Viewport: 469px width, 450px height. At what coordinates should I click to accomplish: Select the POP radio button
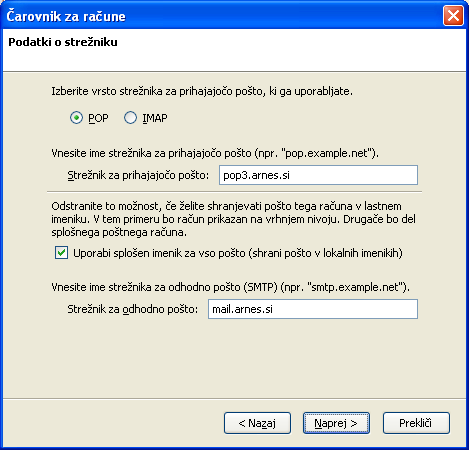click(76, 118)
